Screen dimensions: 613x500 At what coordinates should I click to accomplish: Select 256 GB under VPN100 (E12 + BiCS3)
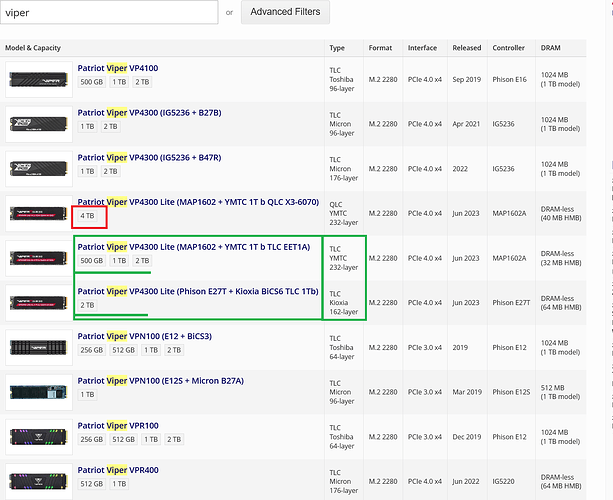[x=92, y=350]
